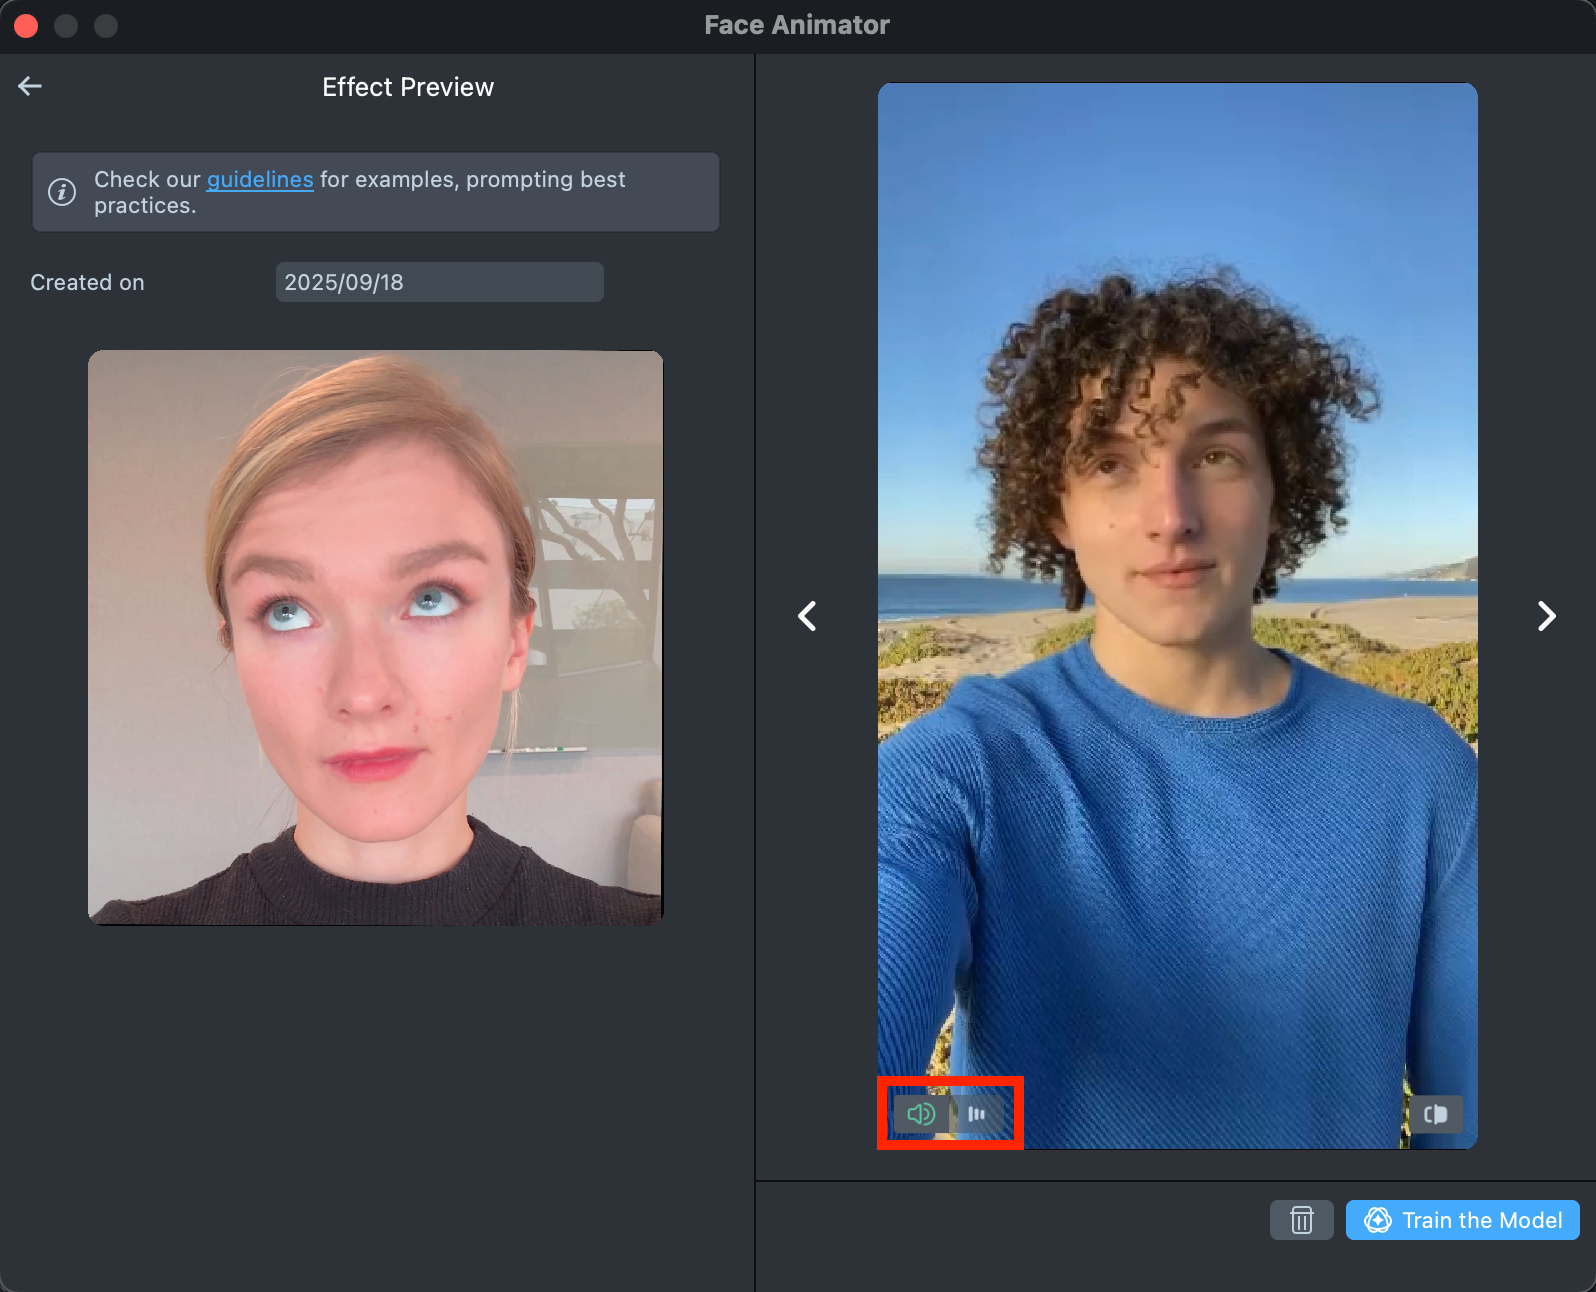Viewport: 1596px width, 1292px height.
Task: Click the info icon in guidelines banner
Action: 62,192
